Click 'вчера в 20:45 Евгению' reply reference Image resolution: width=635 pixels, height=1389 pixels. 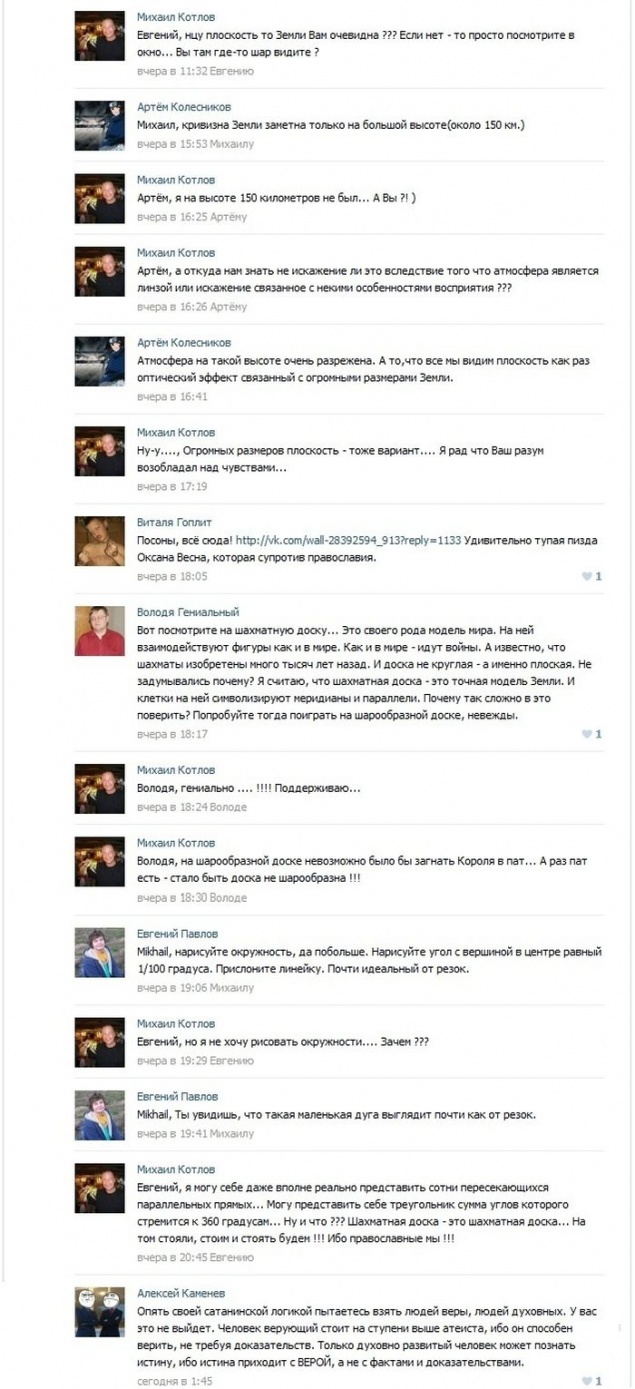click(195, 1257)
